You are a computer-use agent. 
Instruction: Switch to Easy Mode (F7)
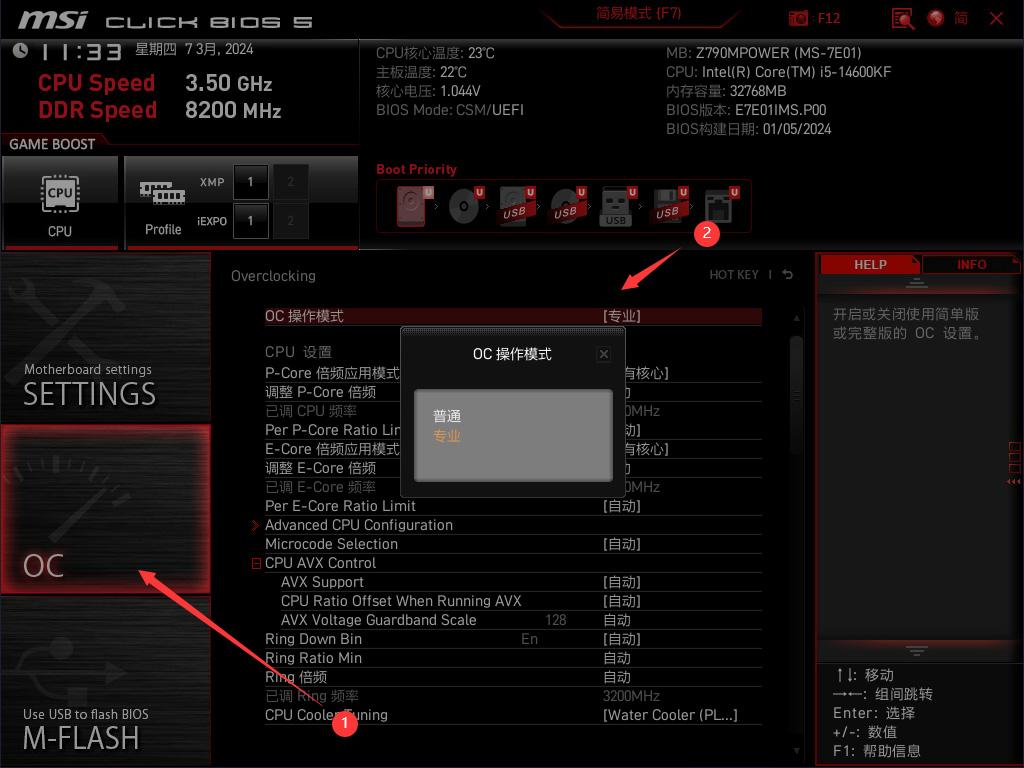[638, 13]
